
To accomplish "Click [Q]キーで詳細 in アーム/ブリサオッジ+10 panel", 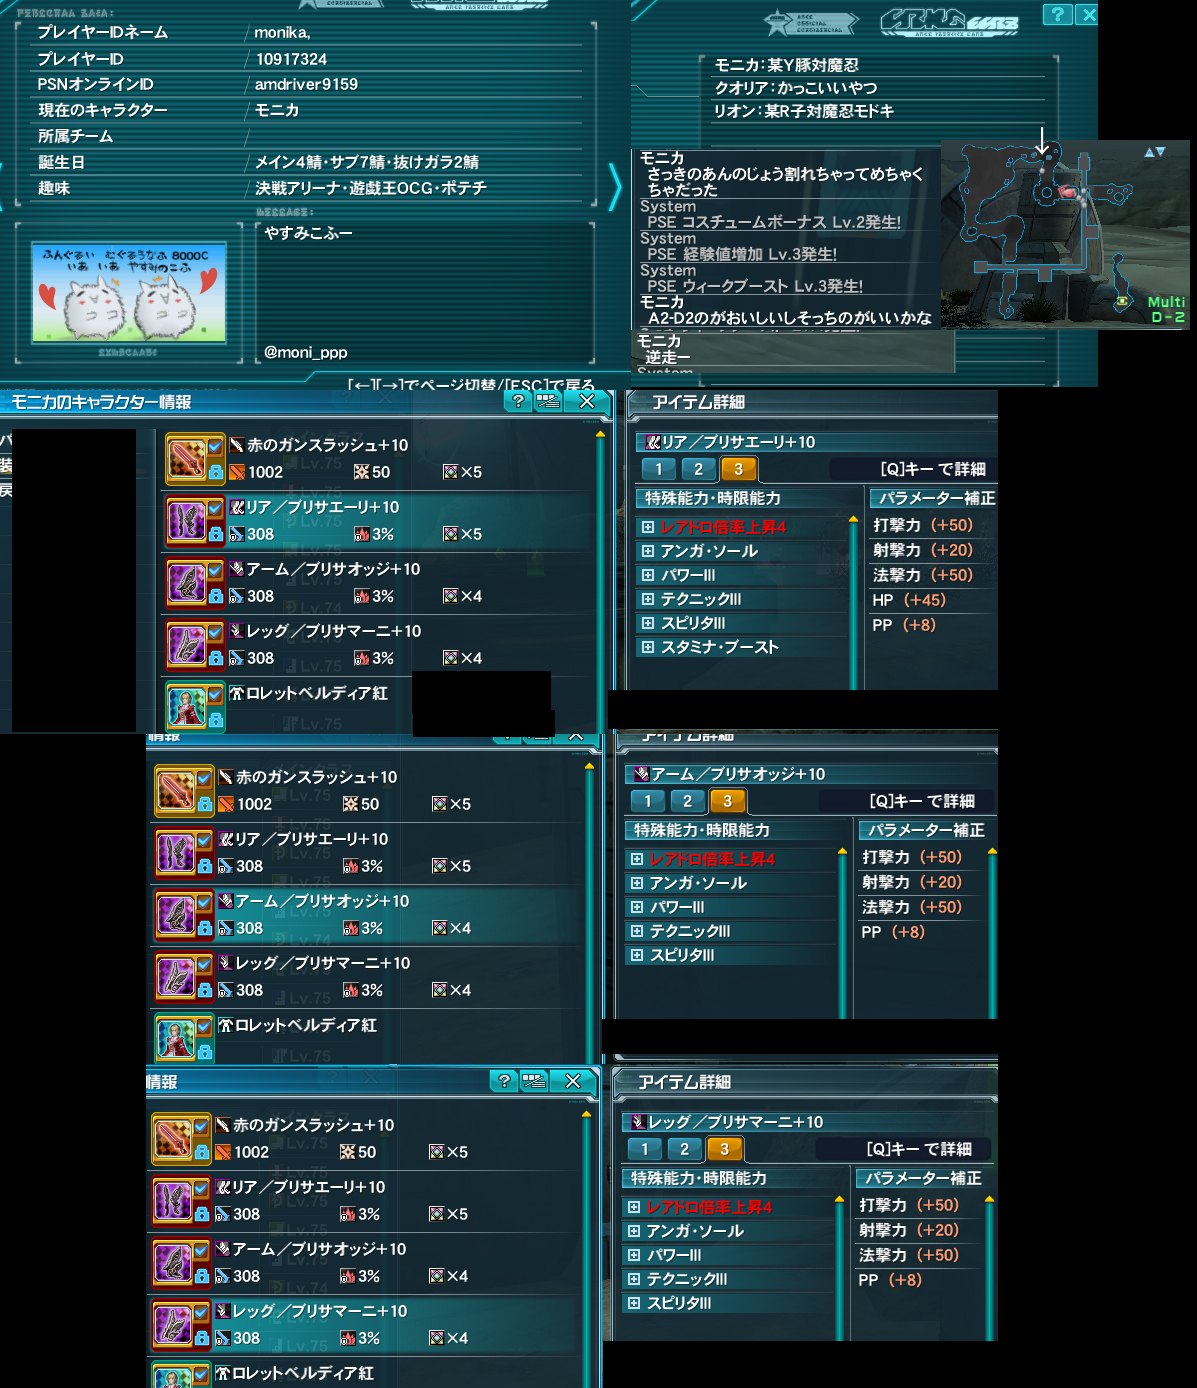I will click(x=922, y=801).
